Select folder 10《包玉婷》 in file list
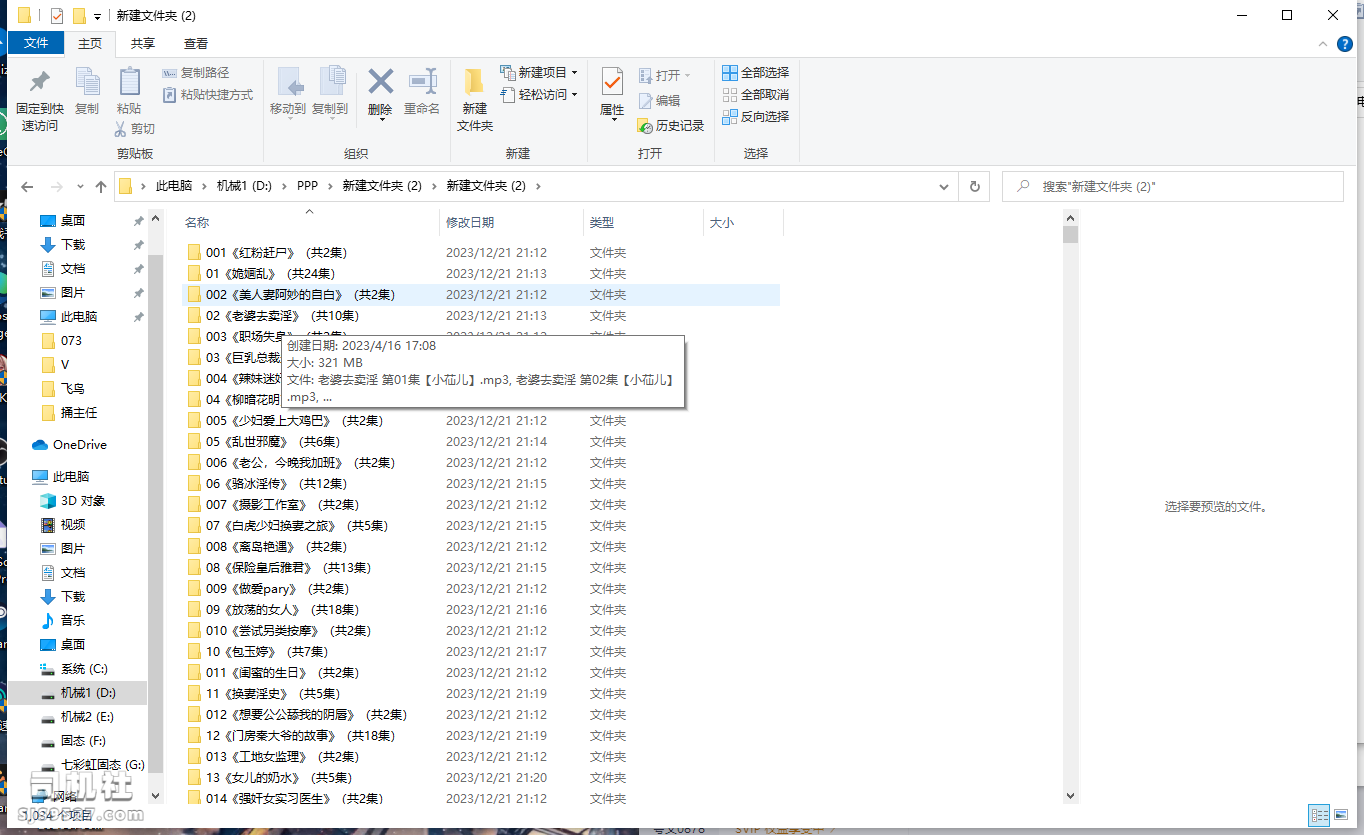1364x835 pixels. point(482,652)
